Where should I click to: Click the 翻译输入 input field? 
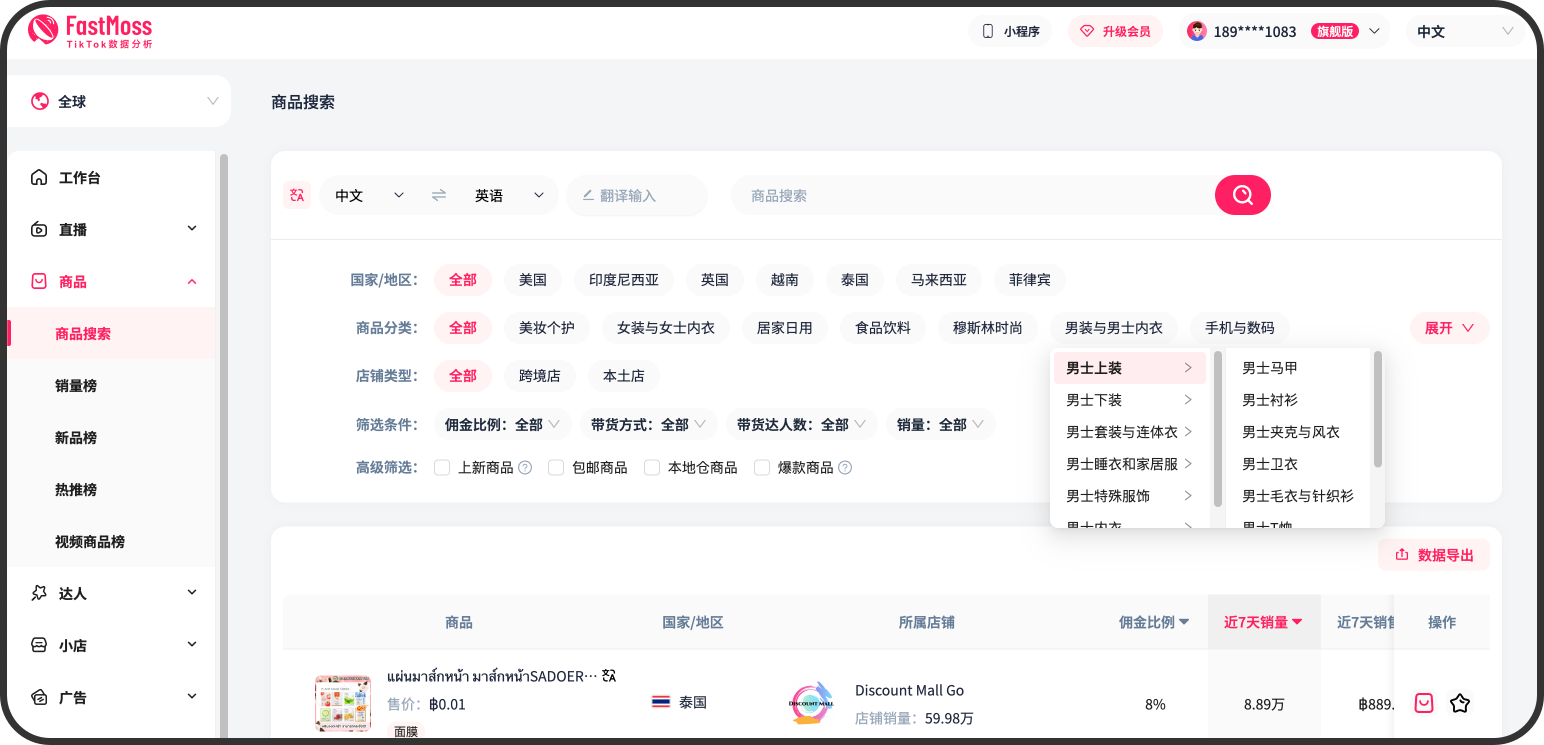(x=637, y=195)
